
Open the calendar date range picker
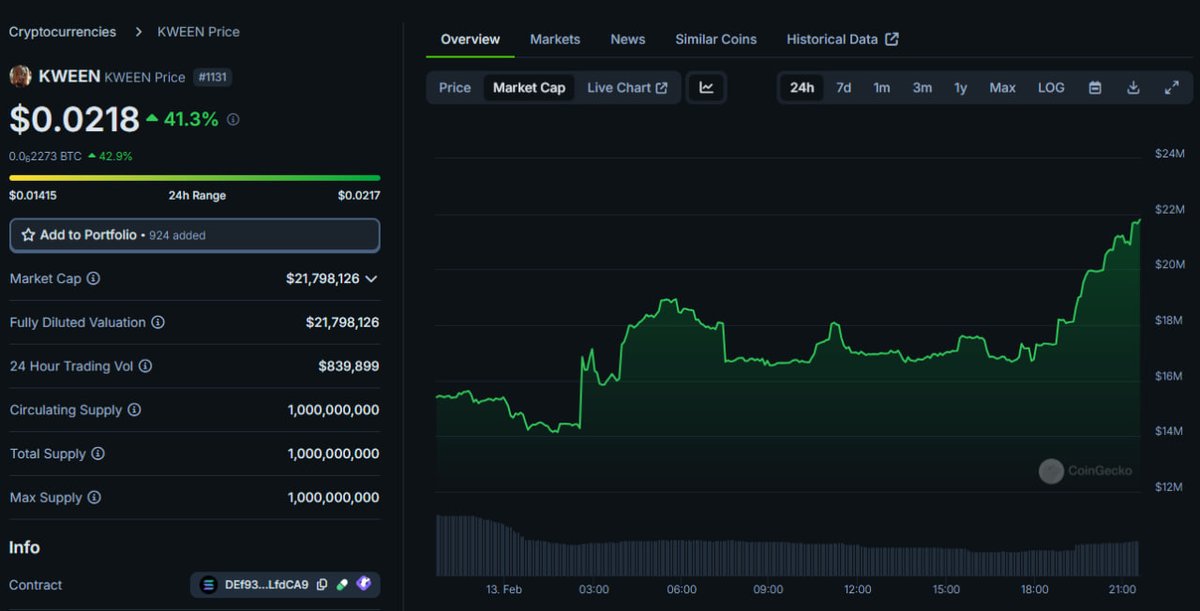1095,88
